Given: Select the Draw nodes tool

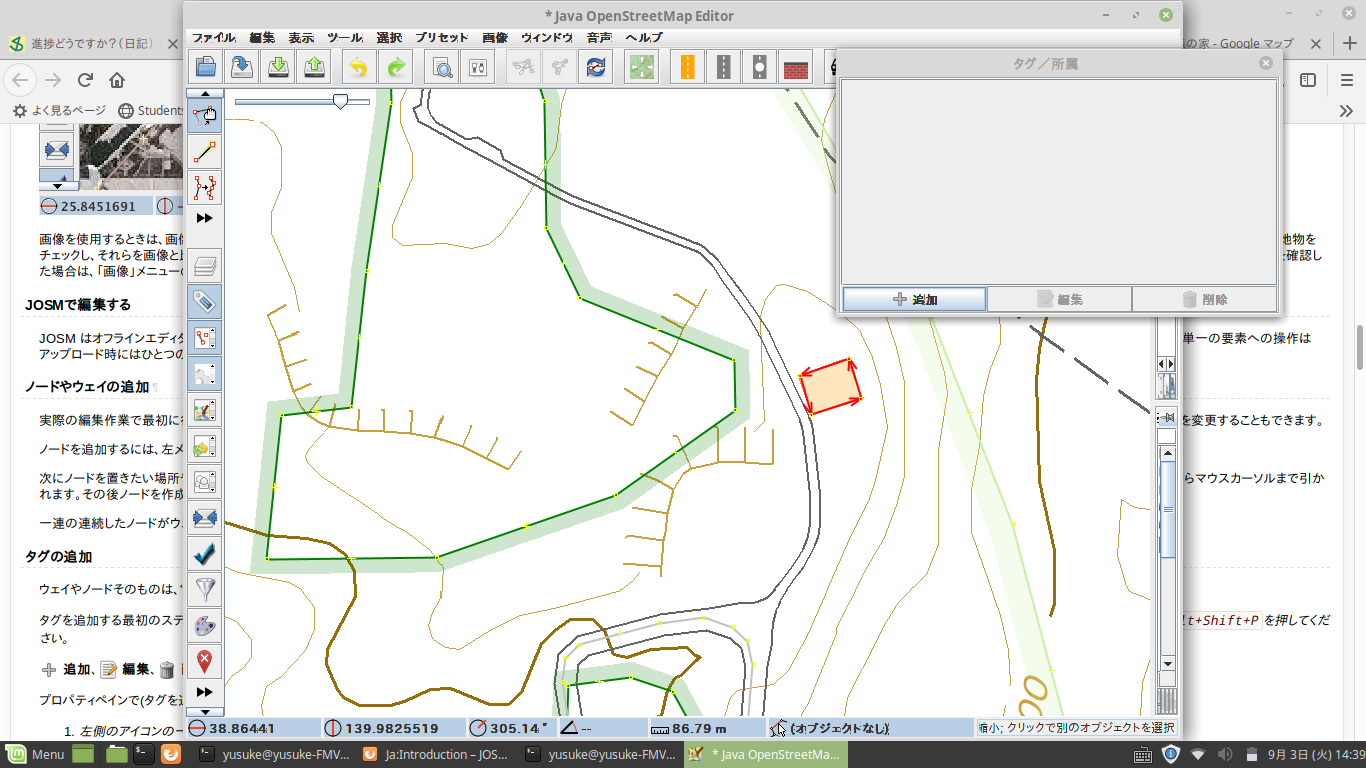Looking at the screenshot, I should (x=205, y=151).
